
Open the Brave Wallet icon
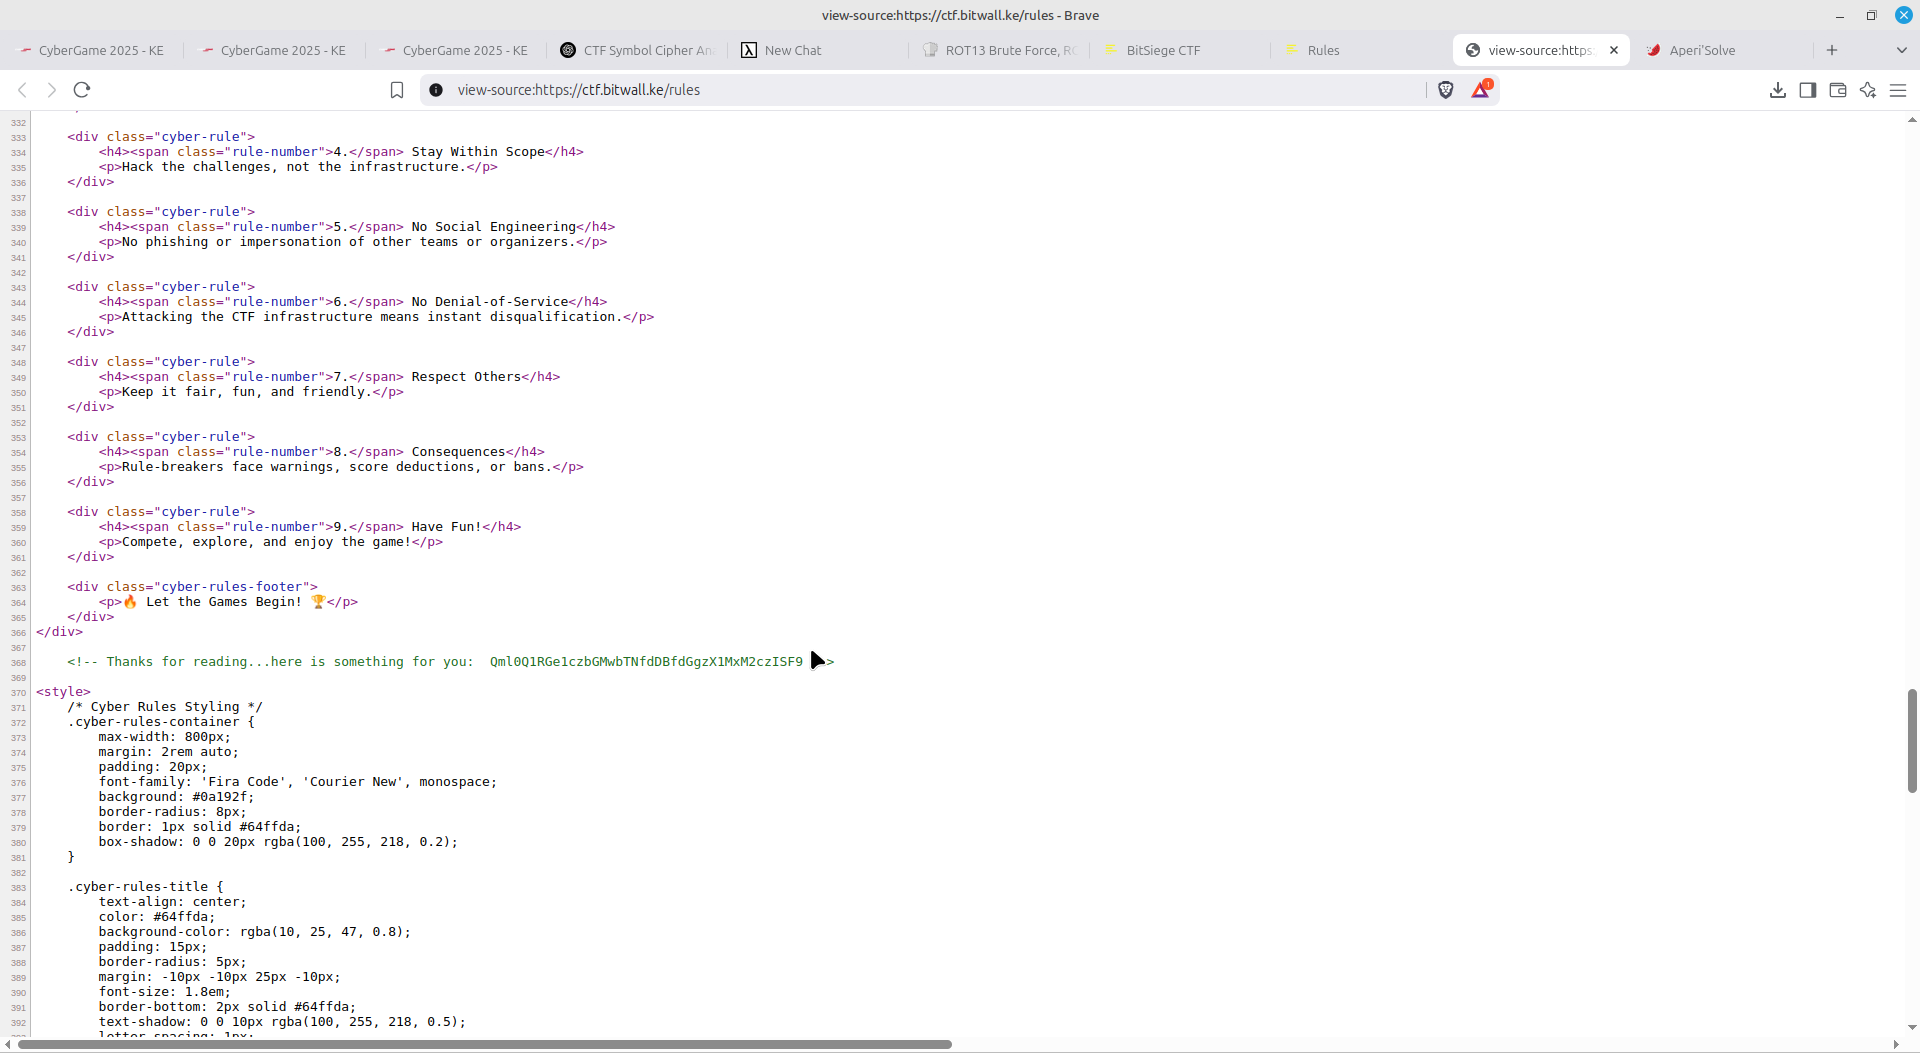pyautogui.click(x=1837, y=90)
